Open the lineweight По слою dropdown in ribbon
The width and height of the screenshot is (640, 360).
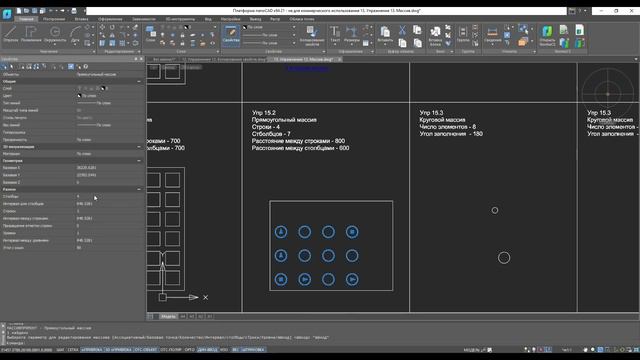[294, 43]
